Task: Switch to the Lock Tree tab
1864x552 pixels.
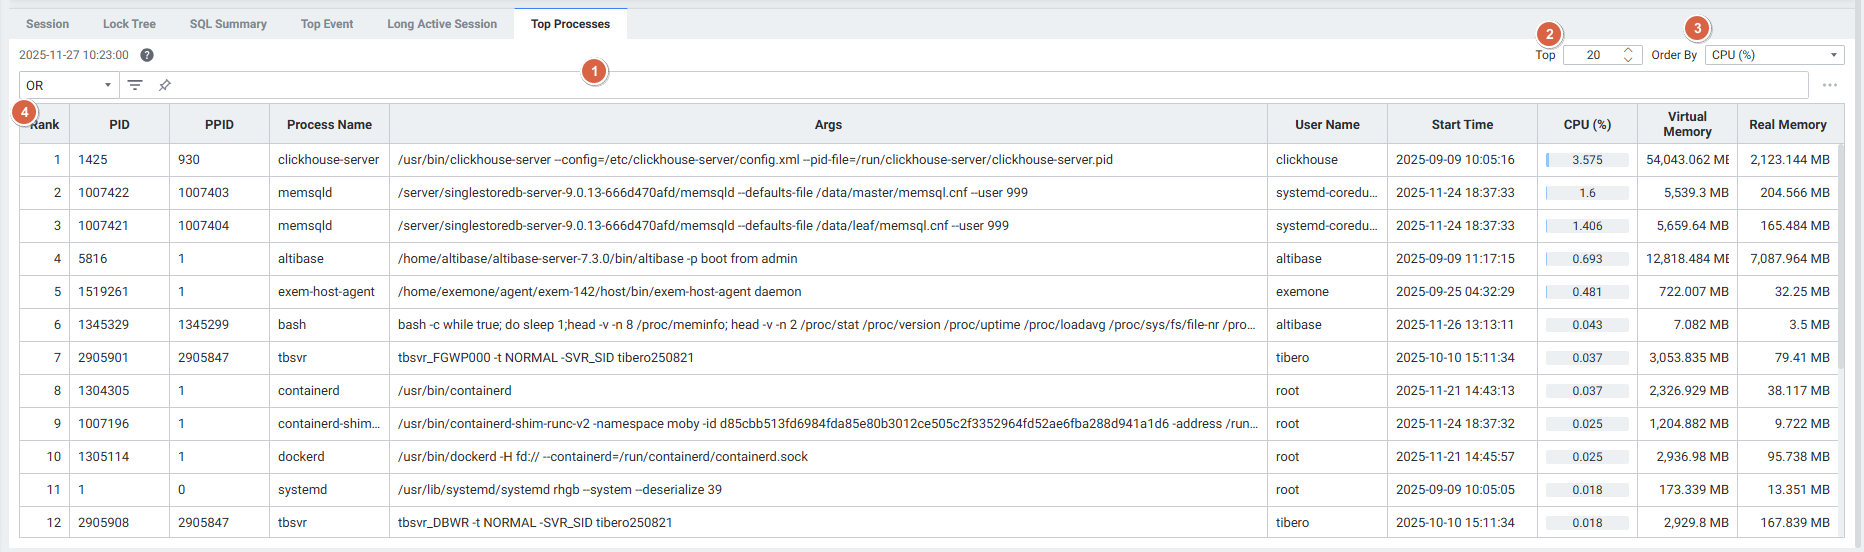Action: [129, 24]
